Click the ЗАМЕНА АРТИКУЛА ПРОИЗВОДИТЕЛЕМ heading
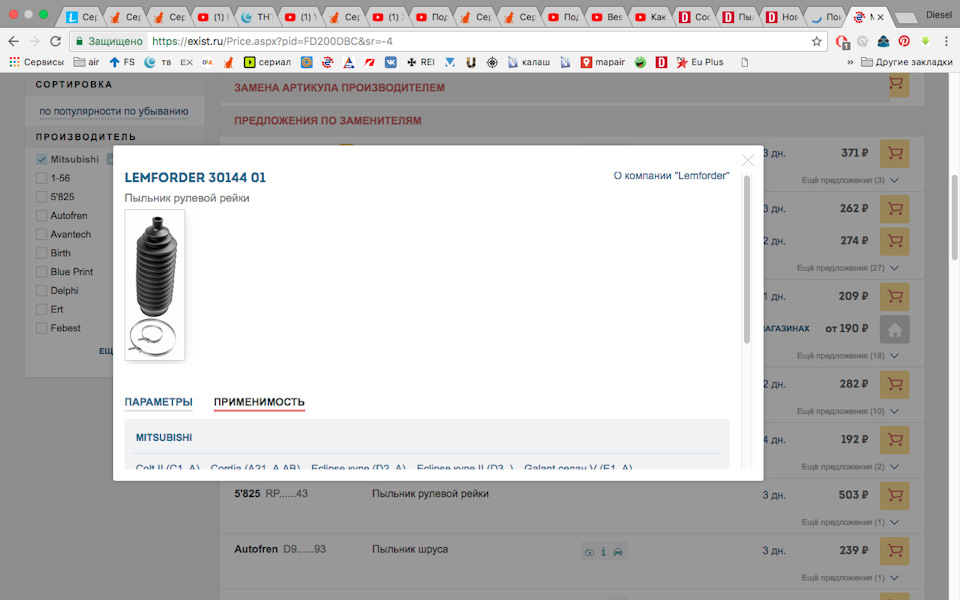Screen dimensions: 960x600 coord(339,88)
